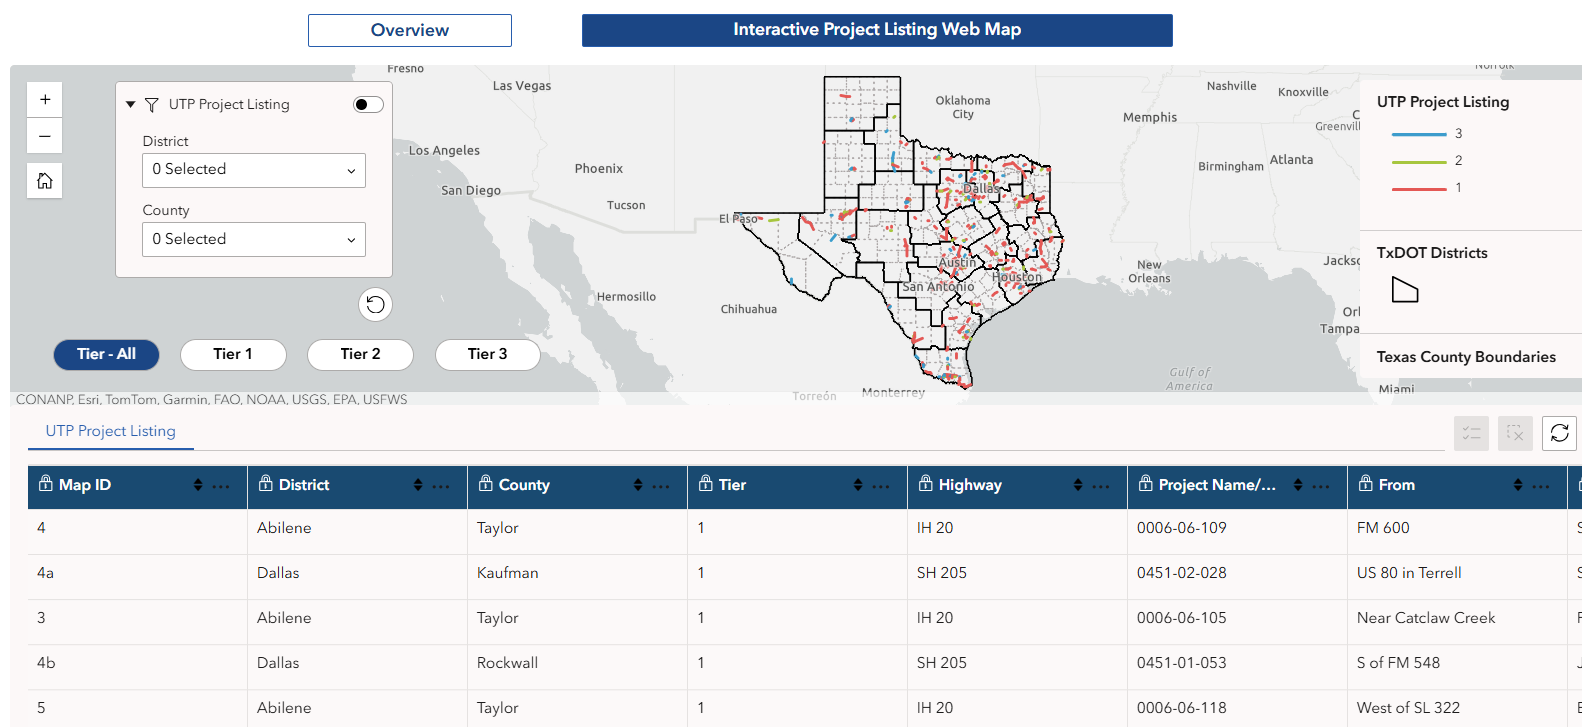Zoom in on the map
This screenshot has width=1582, height=727.
pos(45,100)
